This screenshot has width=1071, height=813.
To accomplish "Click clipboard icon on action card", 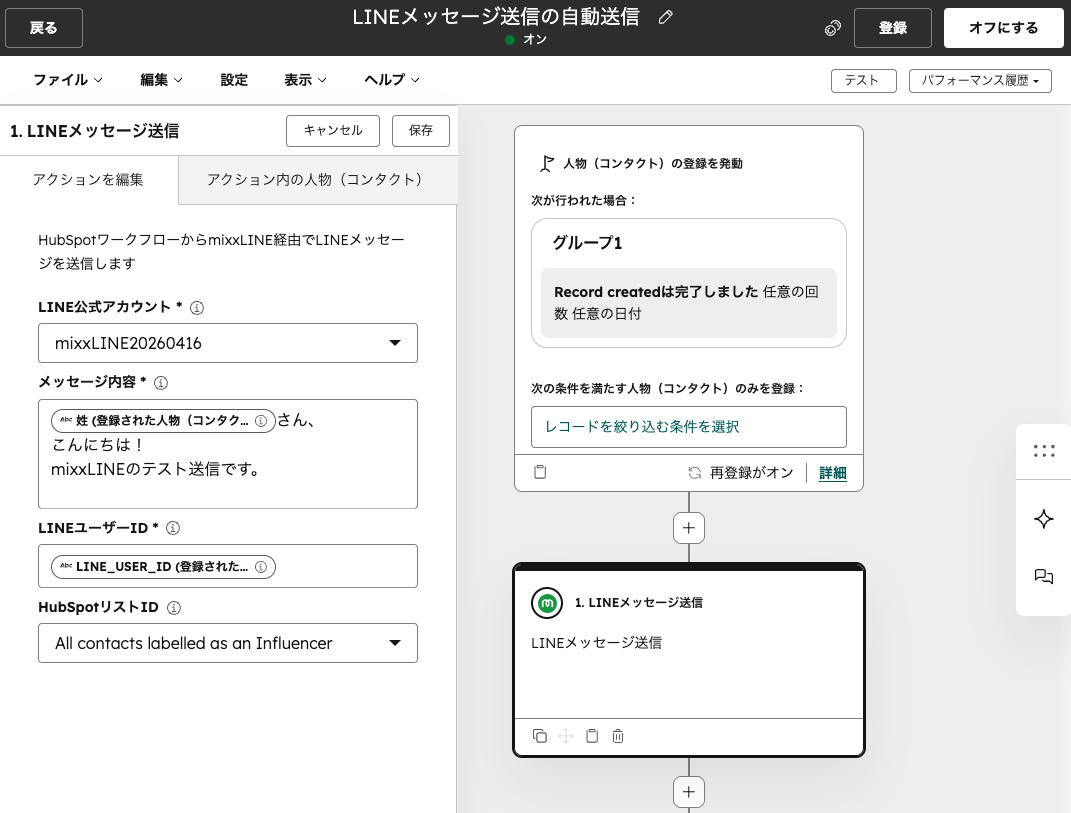I will click(x=592, y=736).
